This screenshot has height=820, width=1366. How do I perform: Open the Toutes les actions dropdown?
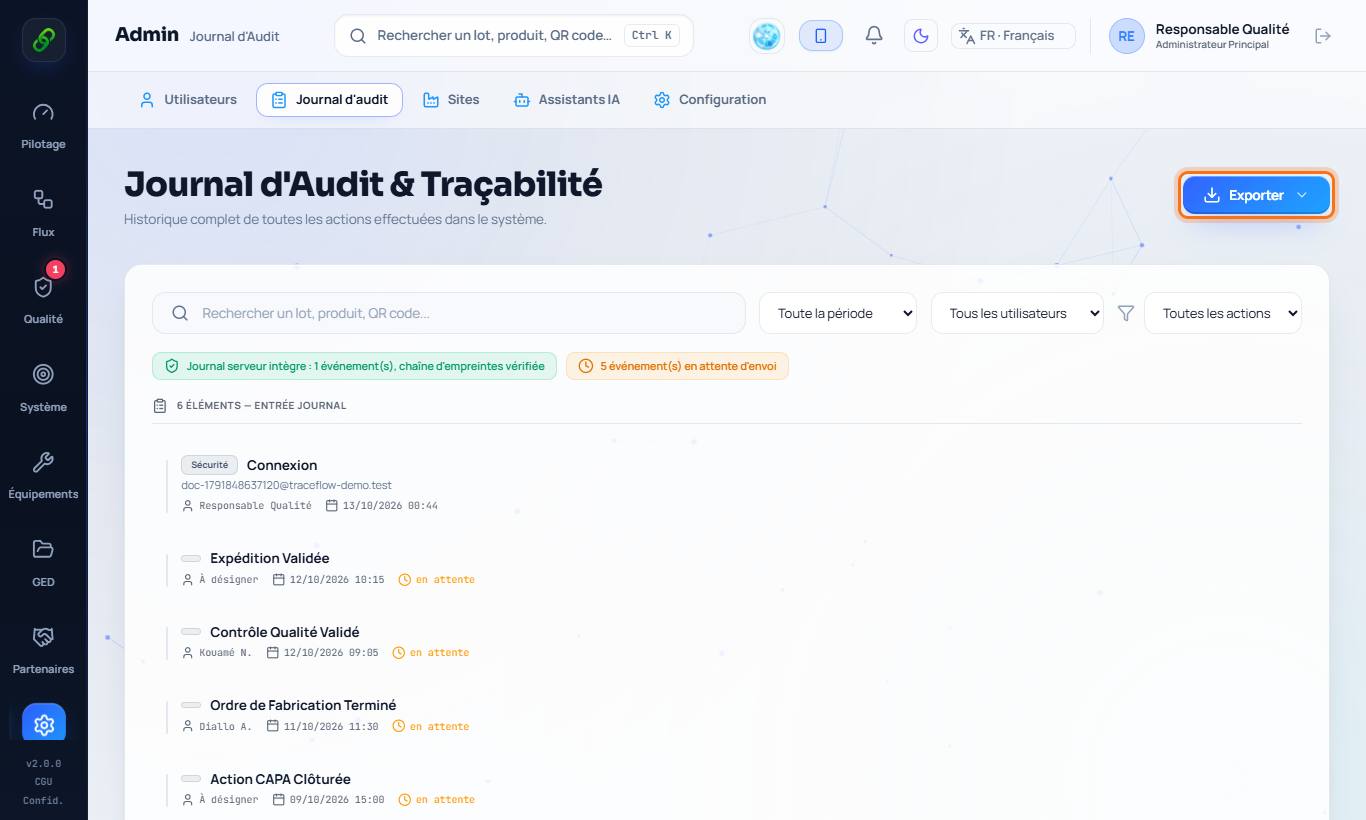[x=1223, y=313]
